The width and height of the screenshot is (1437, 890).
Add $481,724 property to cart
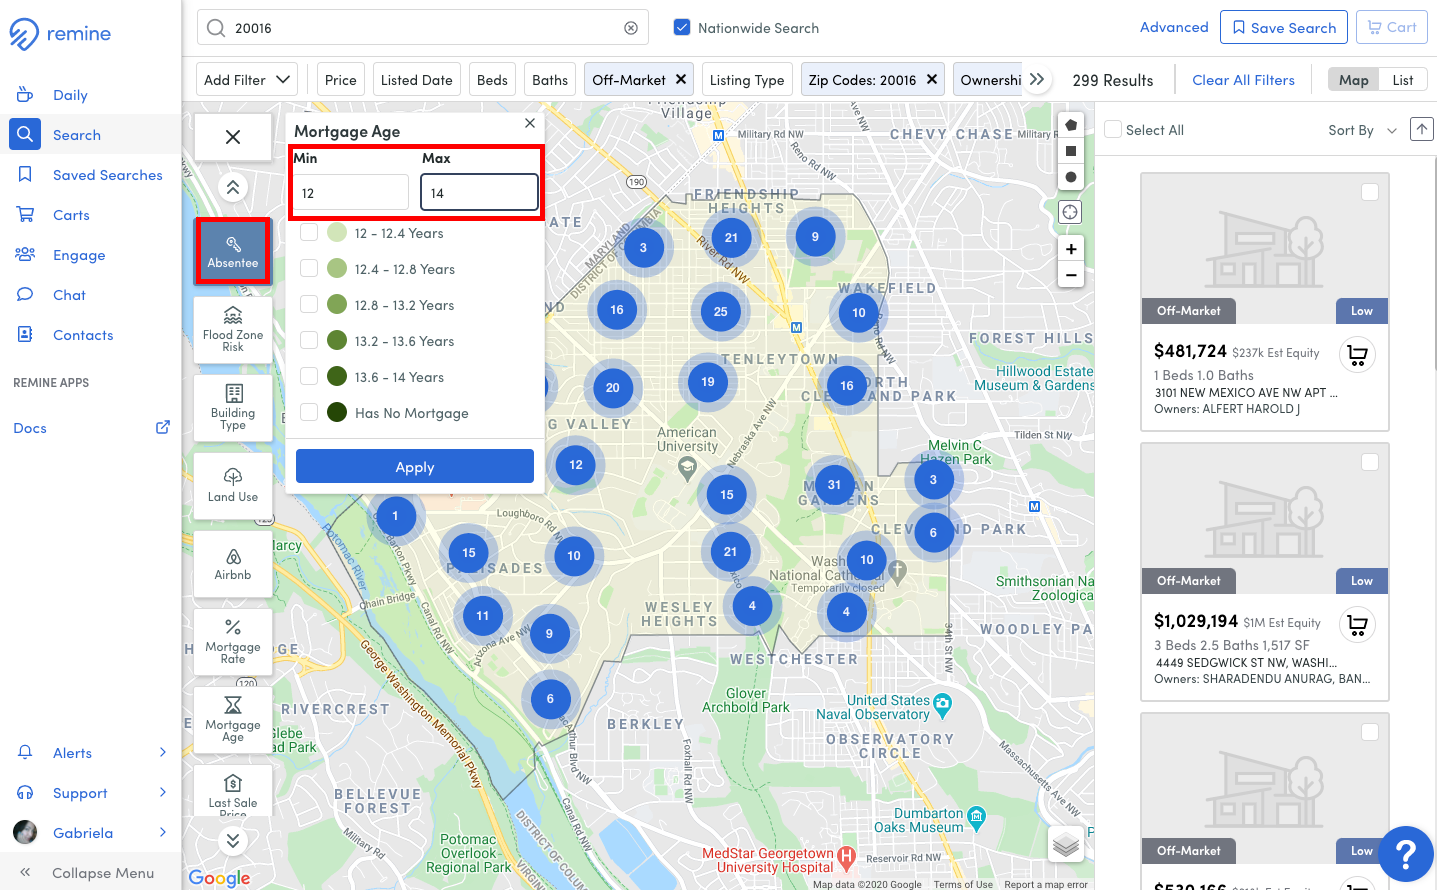(1357, 355)
